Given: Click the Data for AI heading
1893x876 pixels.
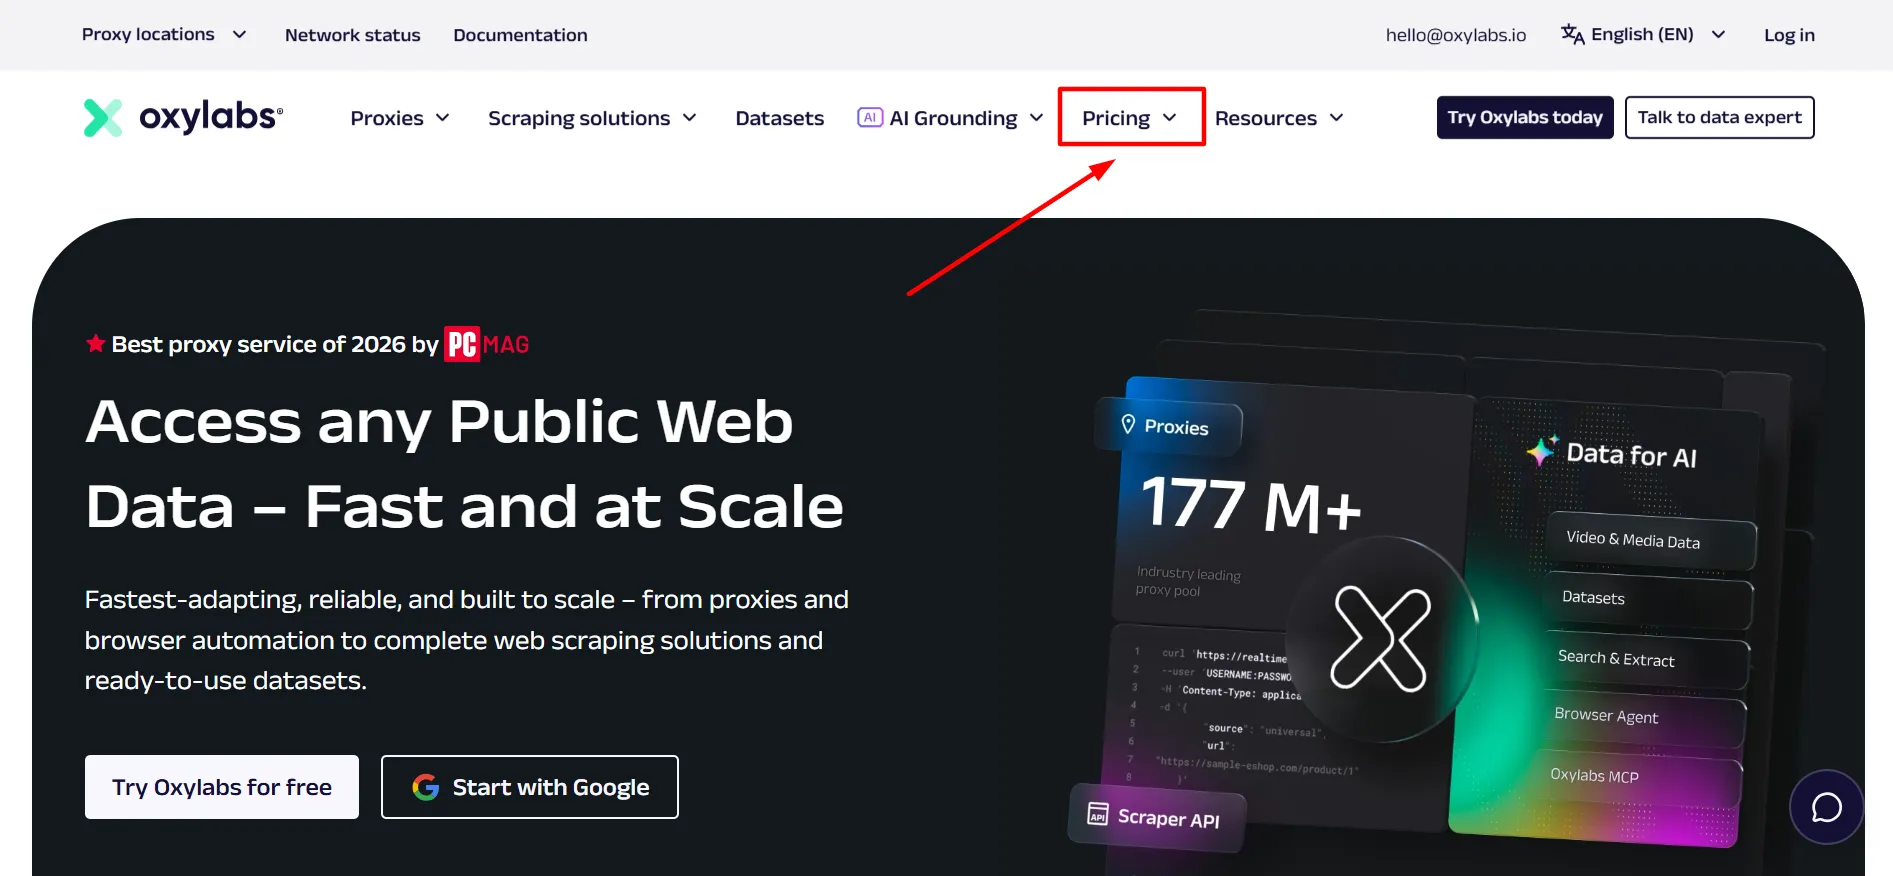Looking at the screenshot, I should [x=1631, y=455].
